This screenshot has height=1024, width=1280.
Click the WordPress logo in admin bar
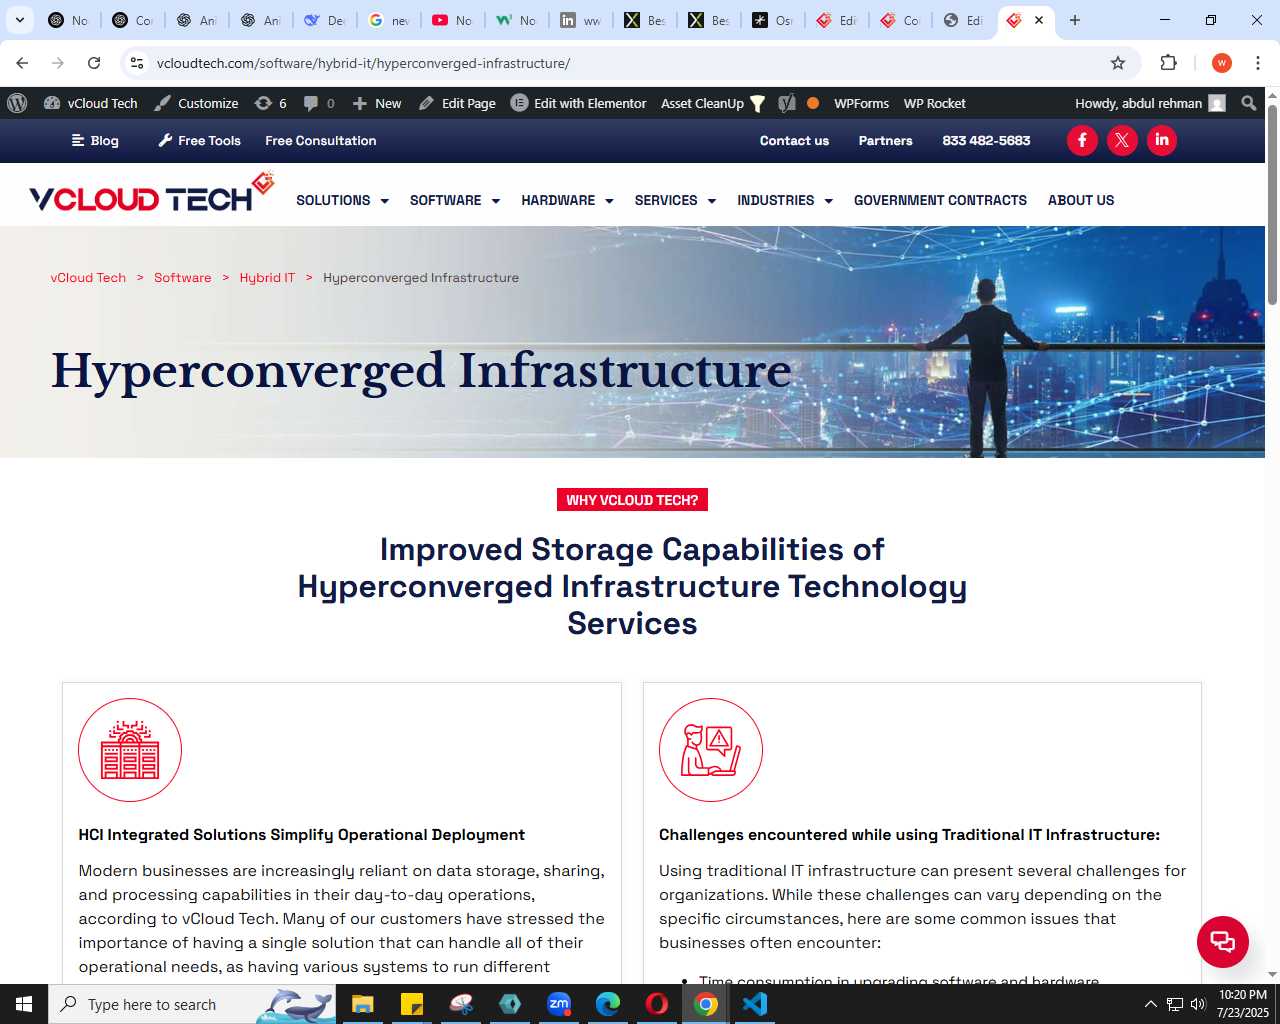pos(17,103)
